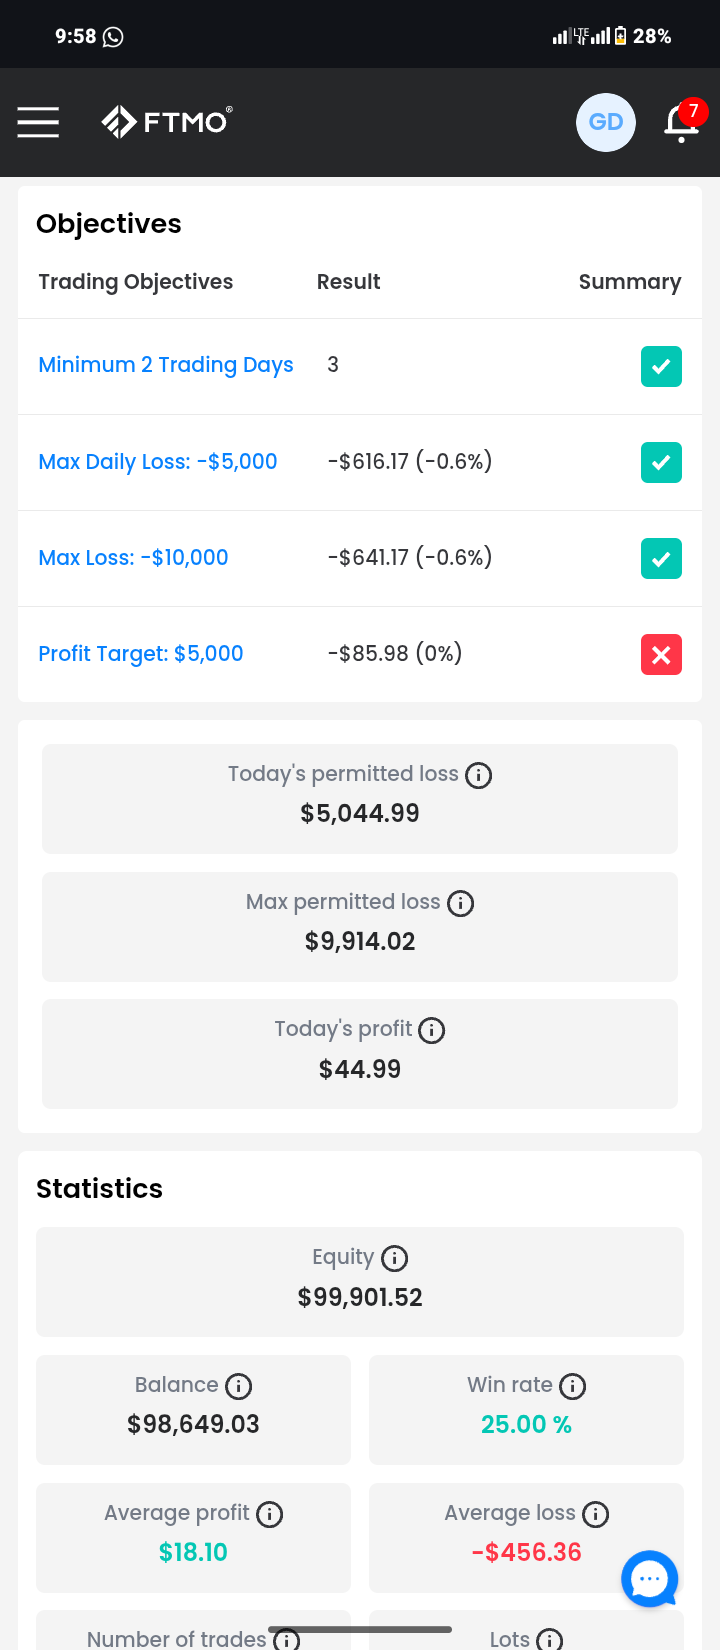
Task: Open the Max Daily Loss: -$5,000 link
Action: tap(158, 461)
